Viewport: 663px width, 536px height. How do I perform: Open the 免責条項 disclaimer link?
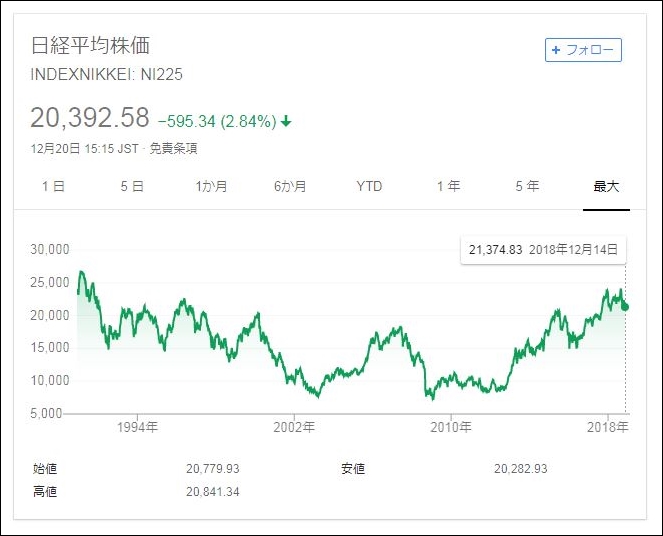click(x=173, y=148)
